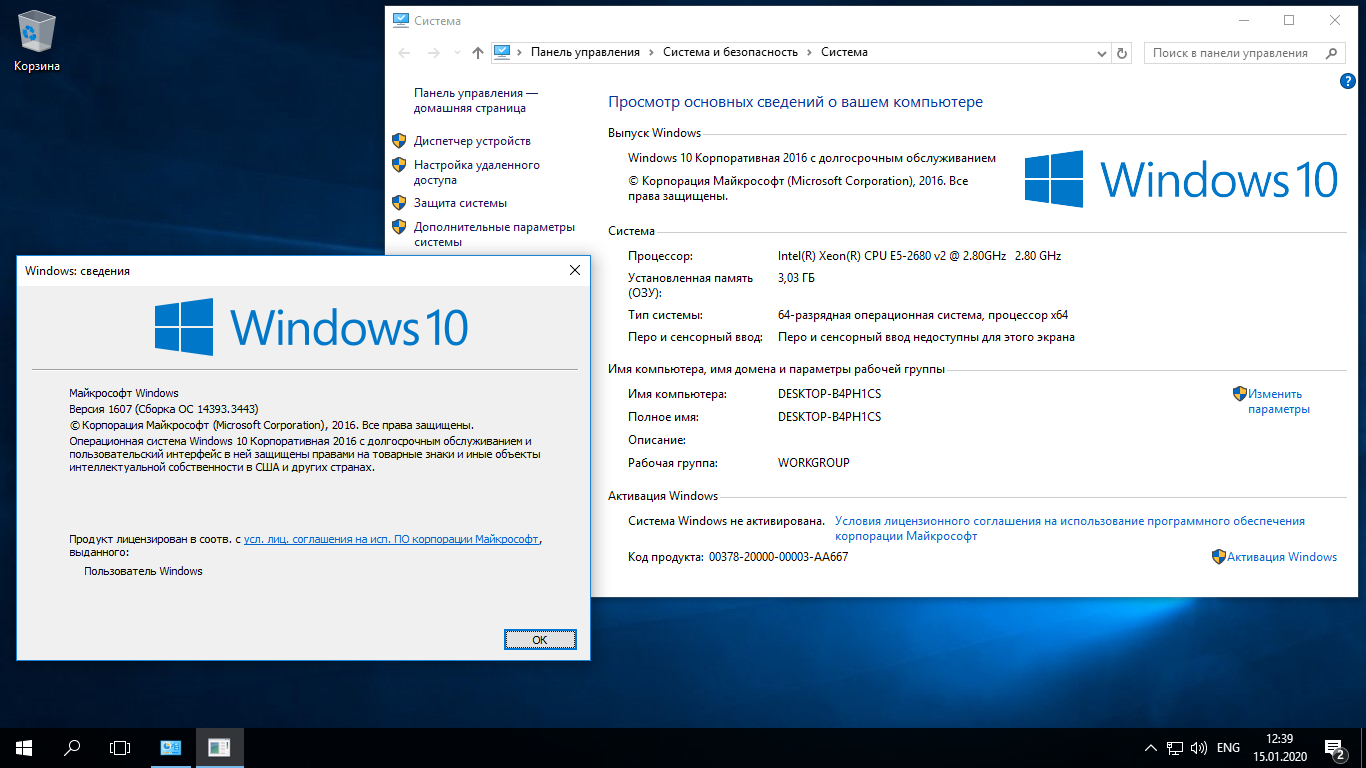Open Панель управления — домашняя страница

[476, 100]
